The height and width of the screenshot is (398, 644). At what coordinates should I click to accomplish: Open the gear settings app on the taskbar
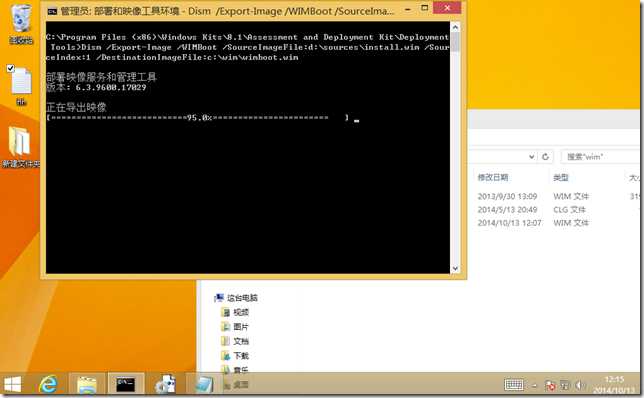(x=165, y=385)
